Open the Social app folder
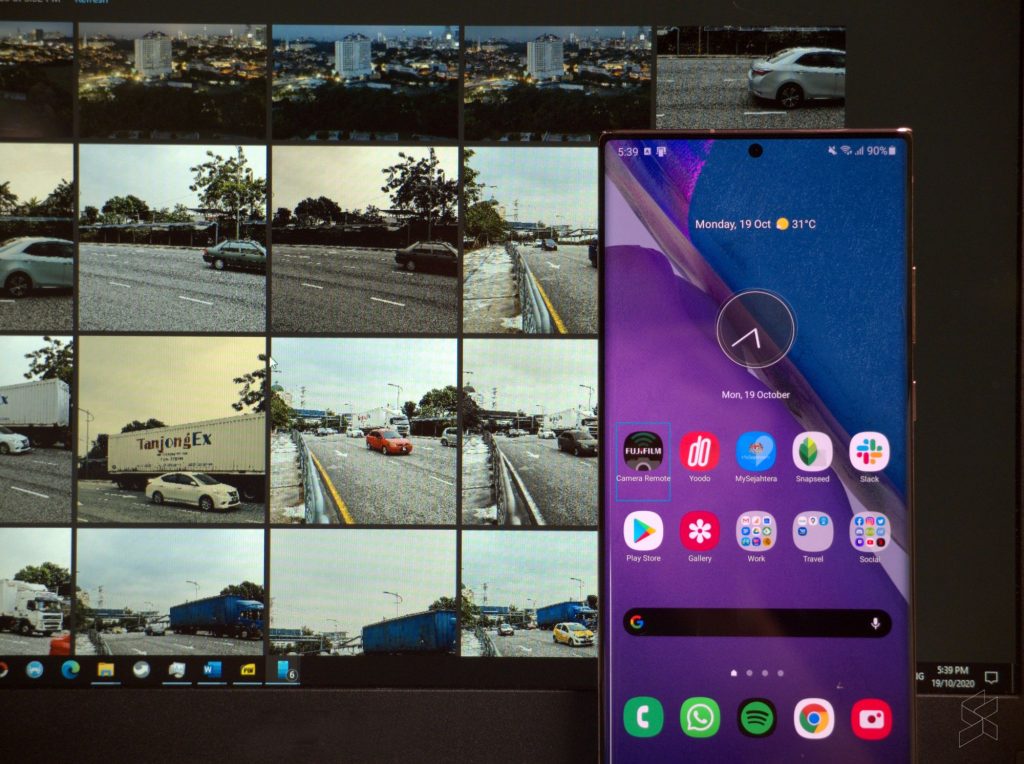Image resolution: width=1024 pixels, height=764 pixels. (x=870, y=532)
